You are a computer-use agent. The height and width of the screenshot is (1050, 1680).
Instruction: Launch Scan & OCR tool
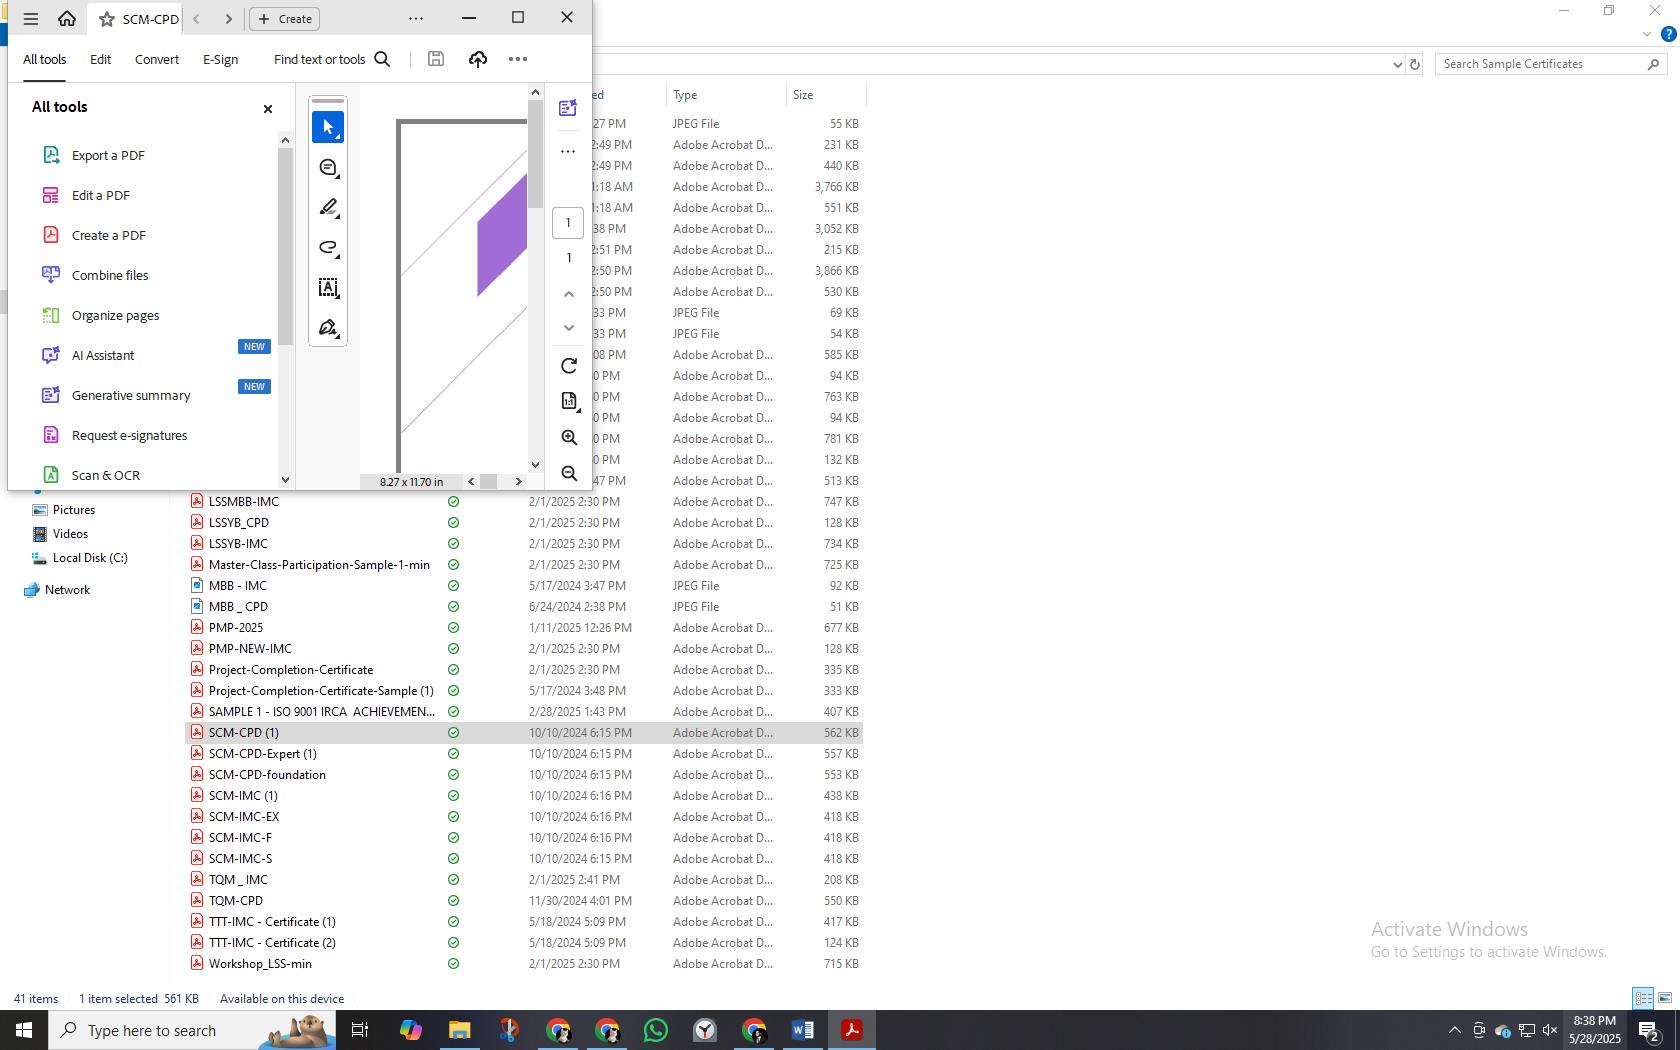click(105, 475)
